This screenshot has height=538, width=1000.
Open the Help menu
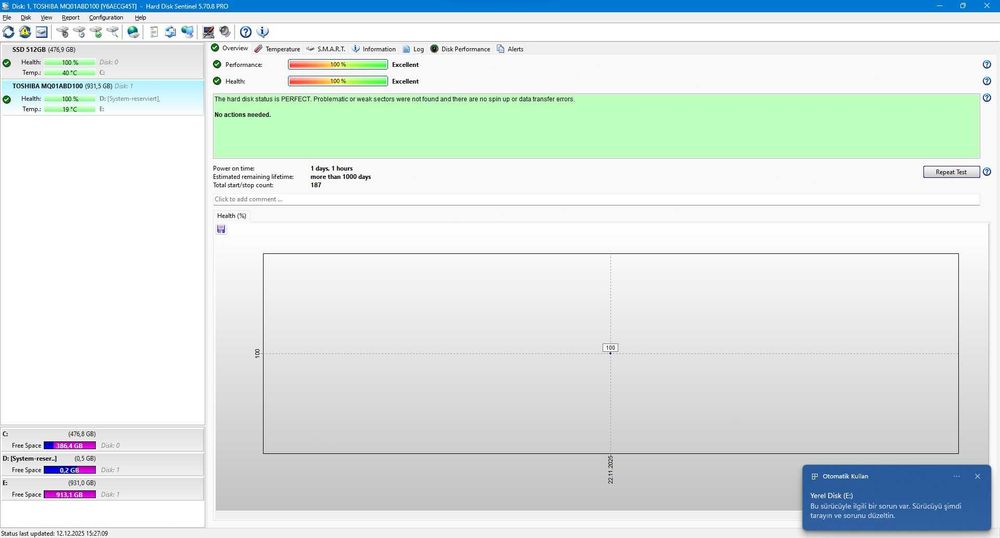(x=140, y=18)
